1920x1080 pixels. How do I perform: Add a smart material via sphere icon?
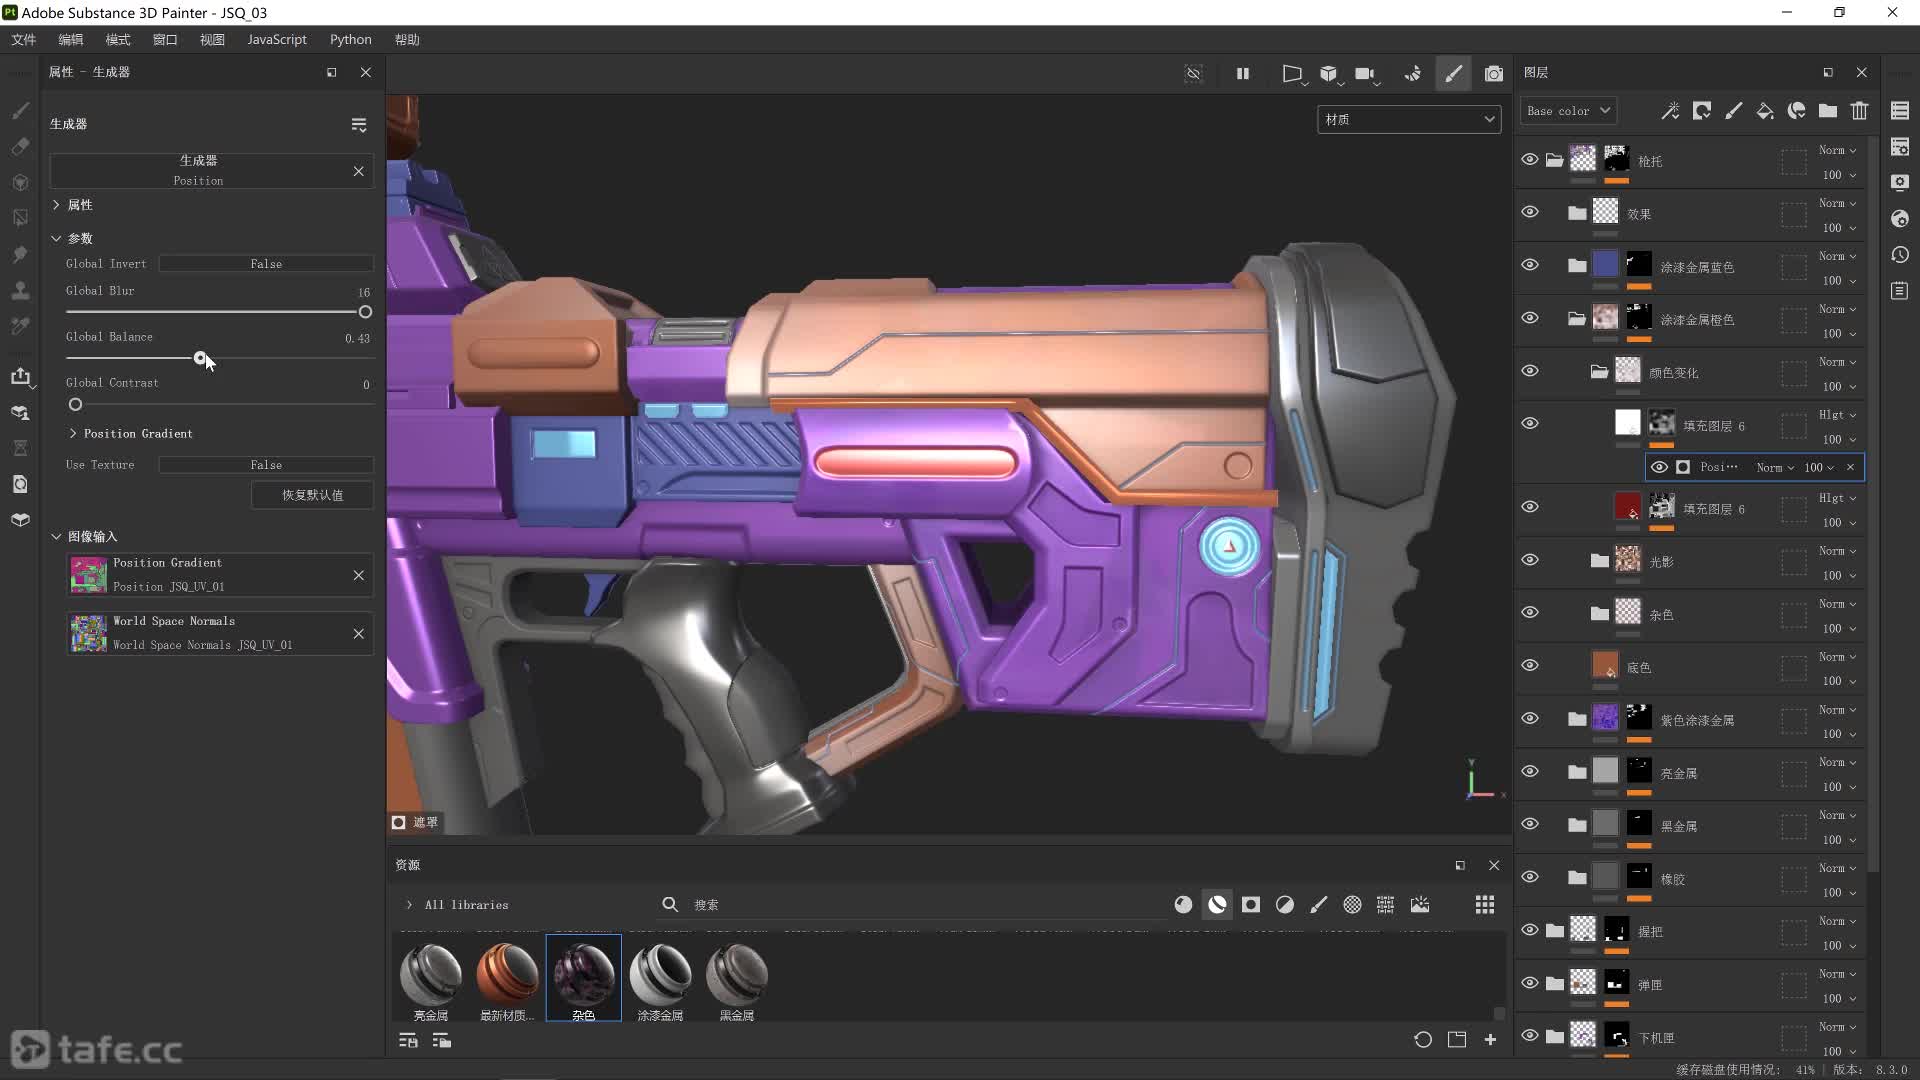click(1797, 111)
